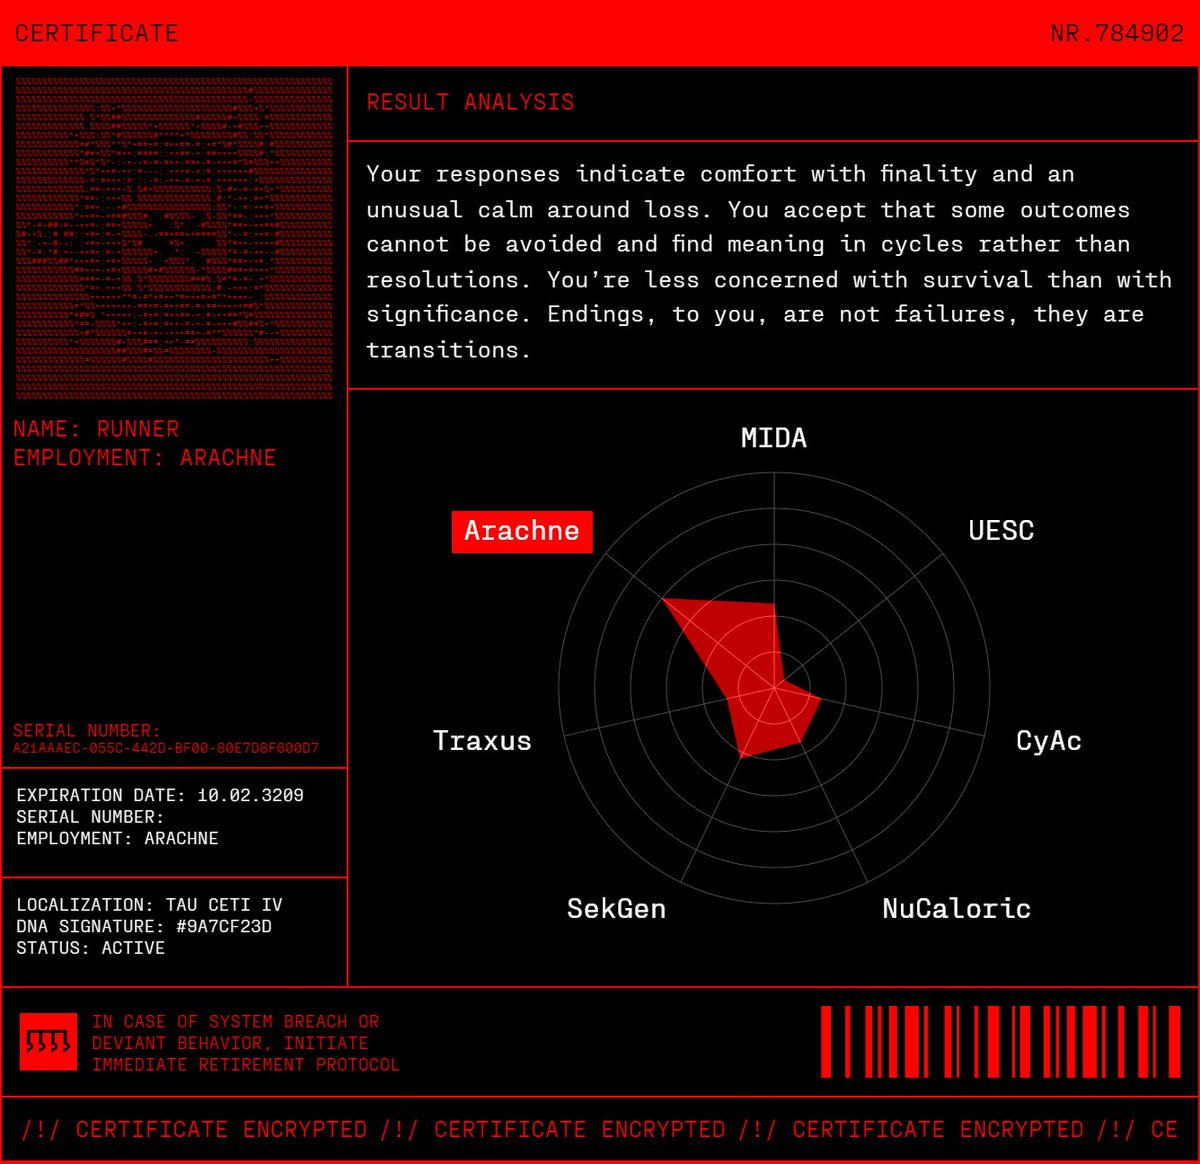Click the NuCaloric axis label
The image size is (1200, 1164).
(957, 909)
